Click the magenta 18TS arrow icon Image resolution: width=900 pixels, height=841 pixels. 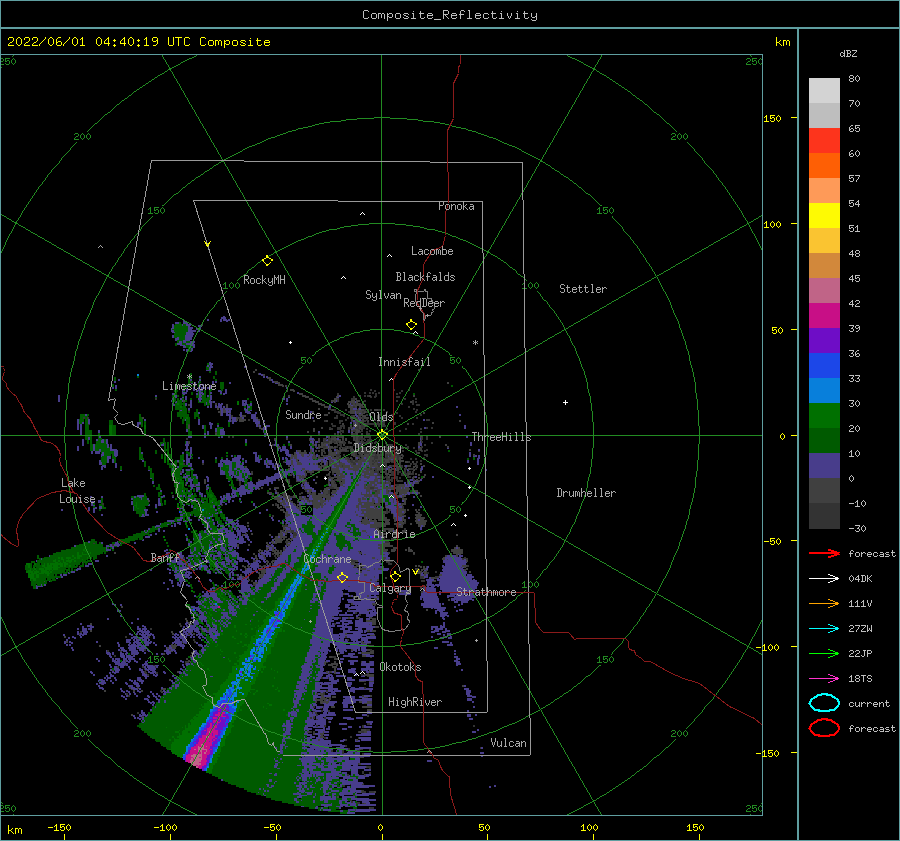tap(824, 679)
